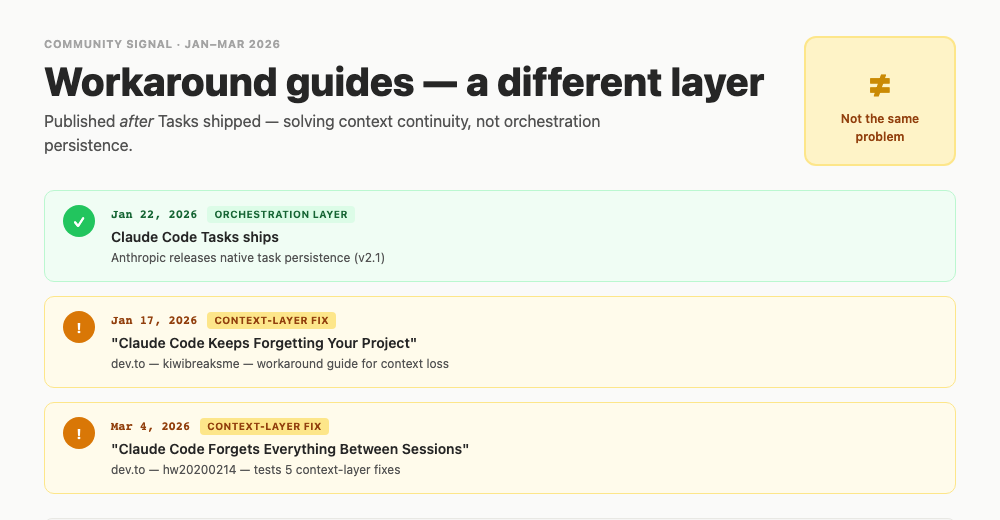The width and height of the screenshot is (1000, 520).
Task: Click the Jan 17, 2026 date label
Action: (x=154, y=320)
